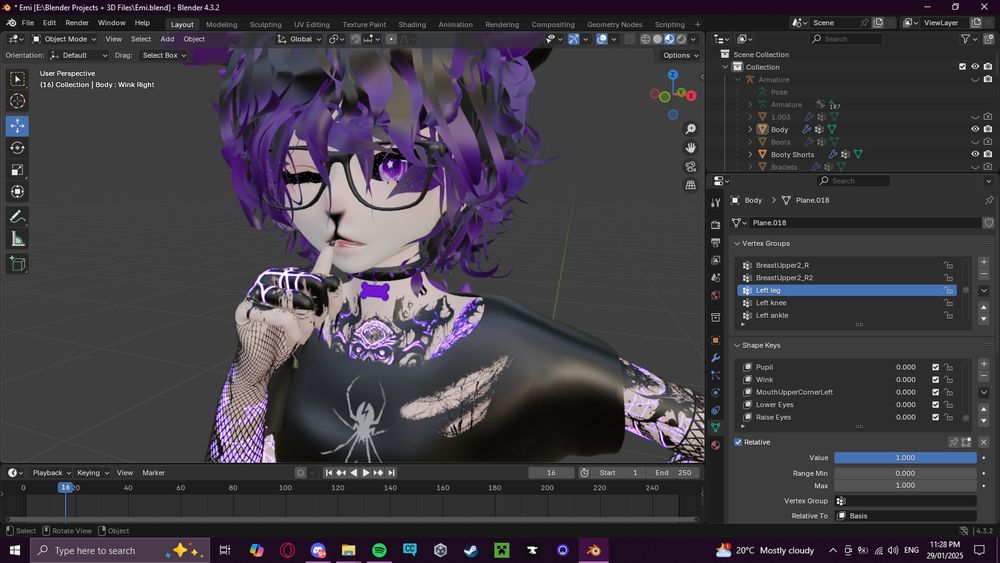1000x563 pixels.
Task: Open the Modifiers wrench tab
Action: click(x=716, y=358)
